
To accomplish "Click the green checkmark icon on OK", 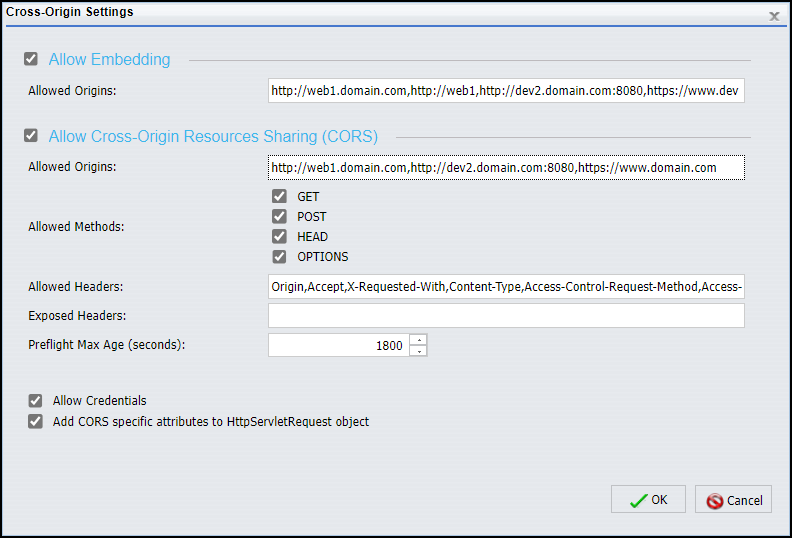I will 638,501.
